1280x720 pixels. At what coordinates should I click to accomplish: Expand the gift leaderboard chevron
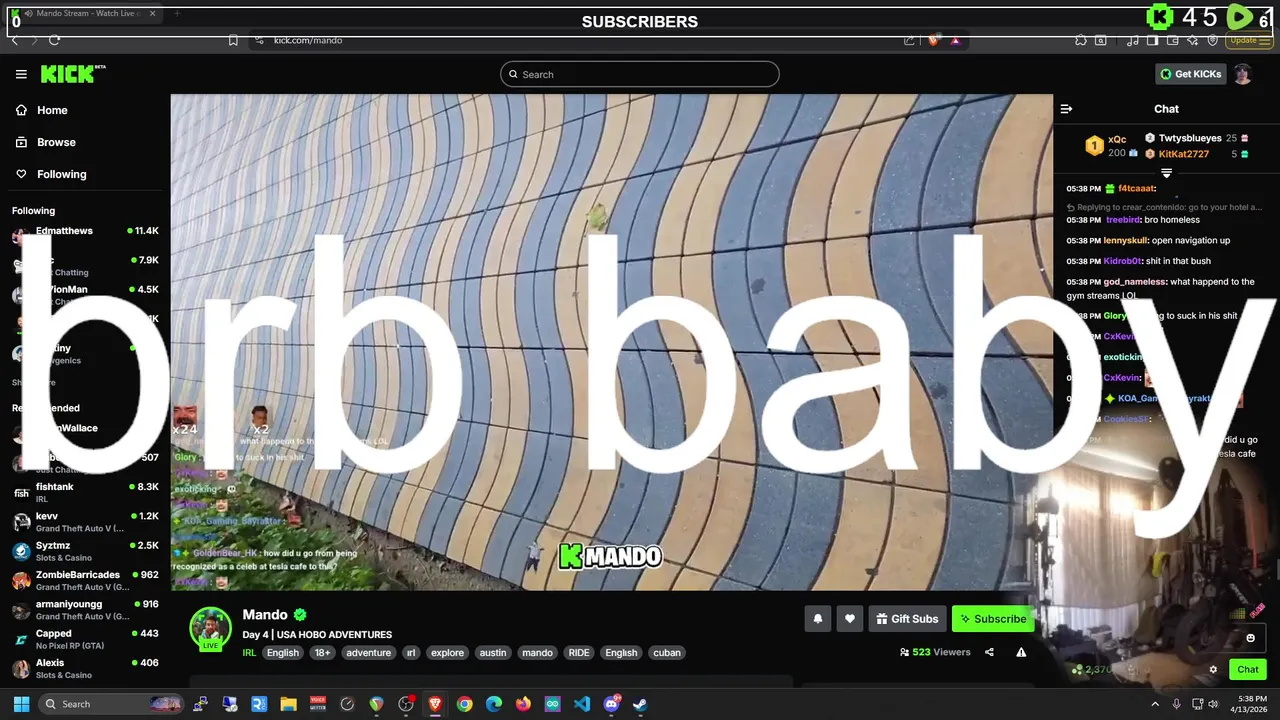tap(1166, 173)
